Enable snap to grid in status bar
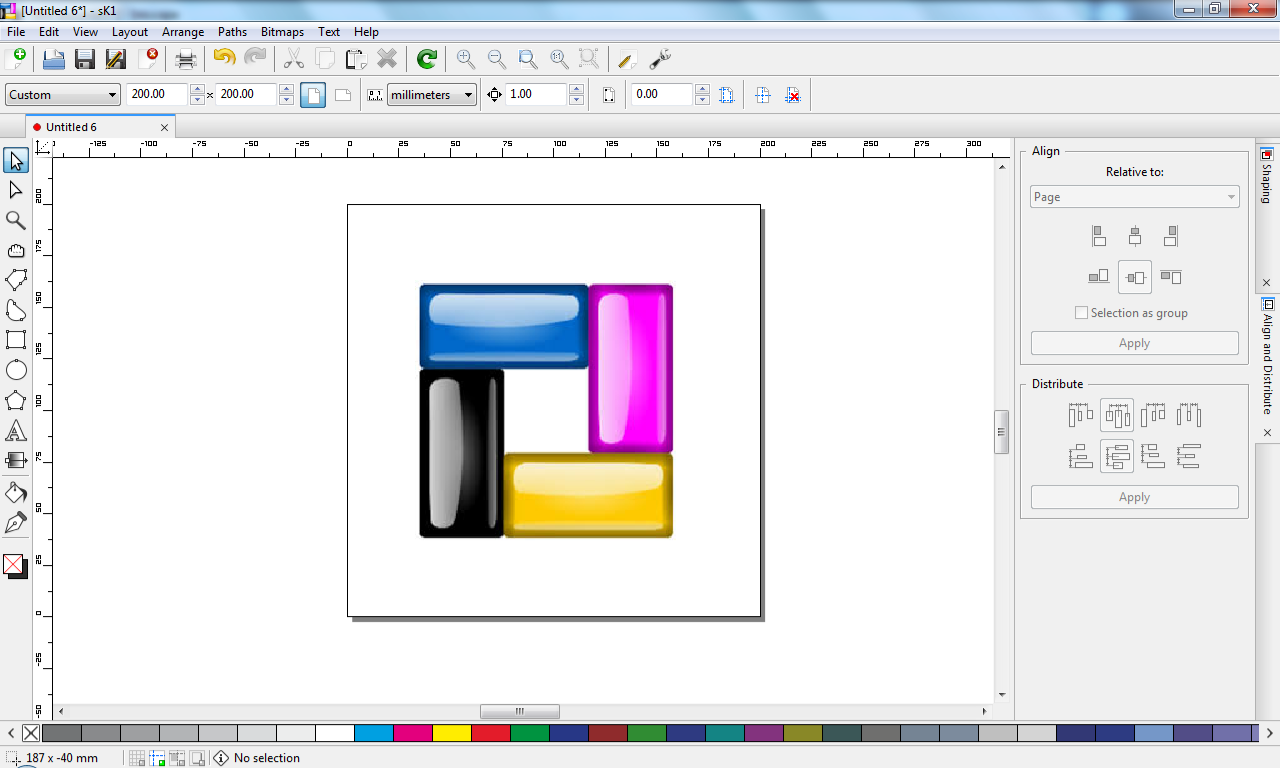Image resolution: width=1280 pixels, height=768 pixels. (x=137, y=758)
